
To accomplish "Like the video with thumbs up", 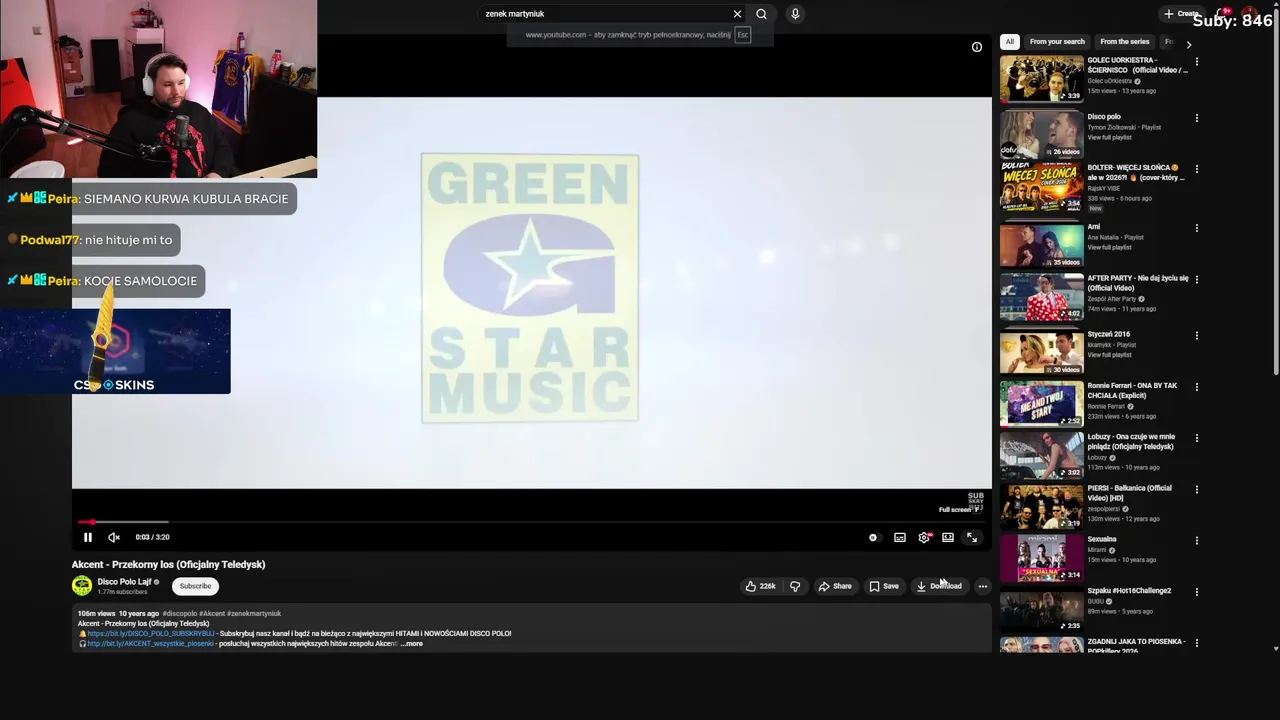I will 760,586.
